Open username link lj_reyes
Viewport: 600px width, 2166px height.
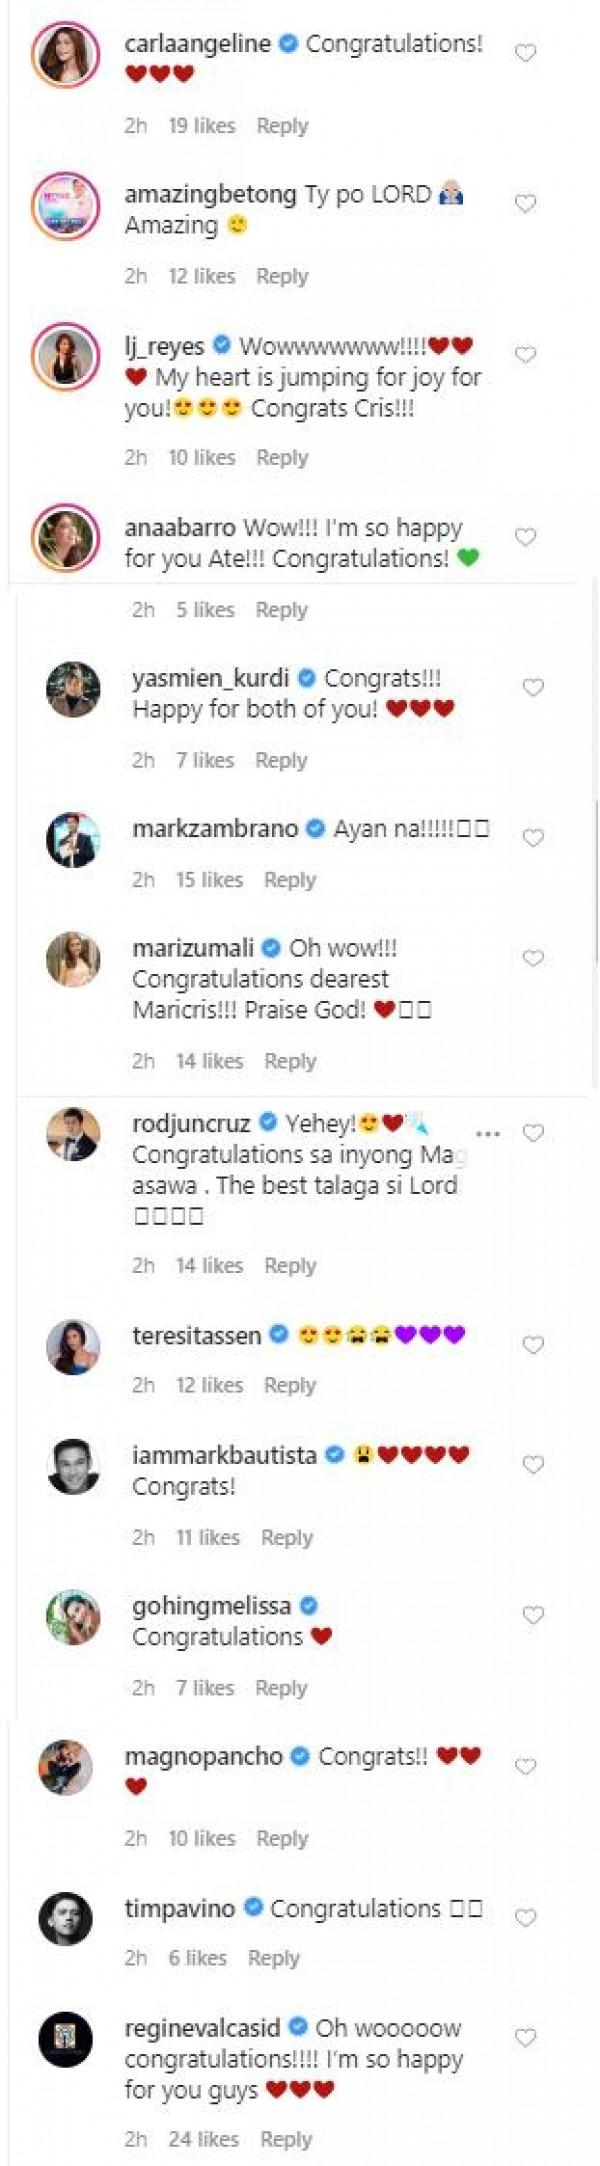click(x=164, y=347)
